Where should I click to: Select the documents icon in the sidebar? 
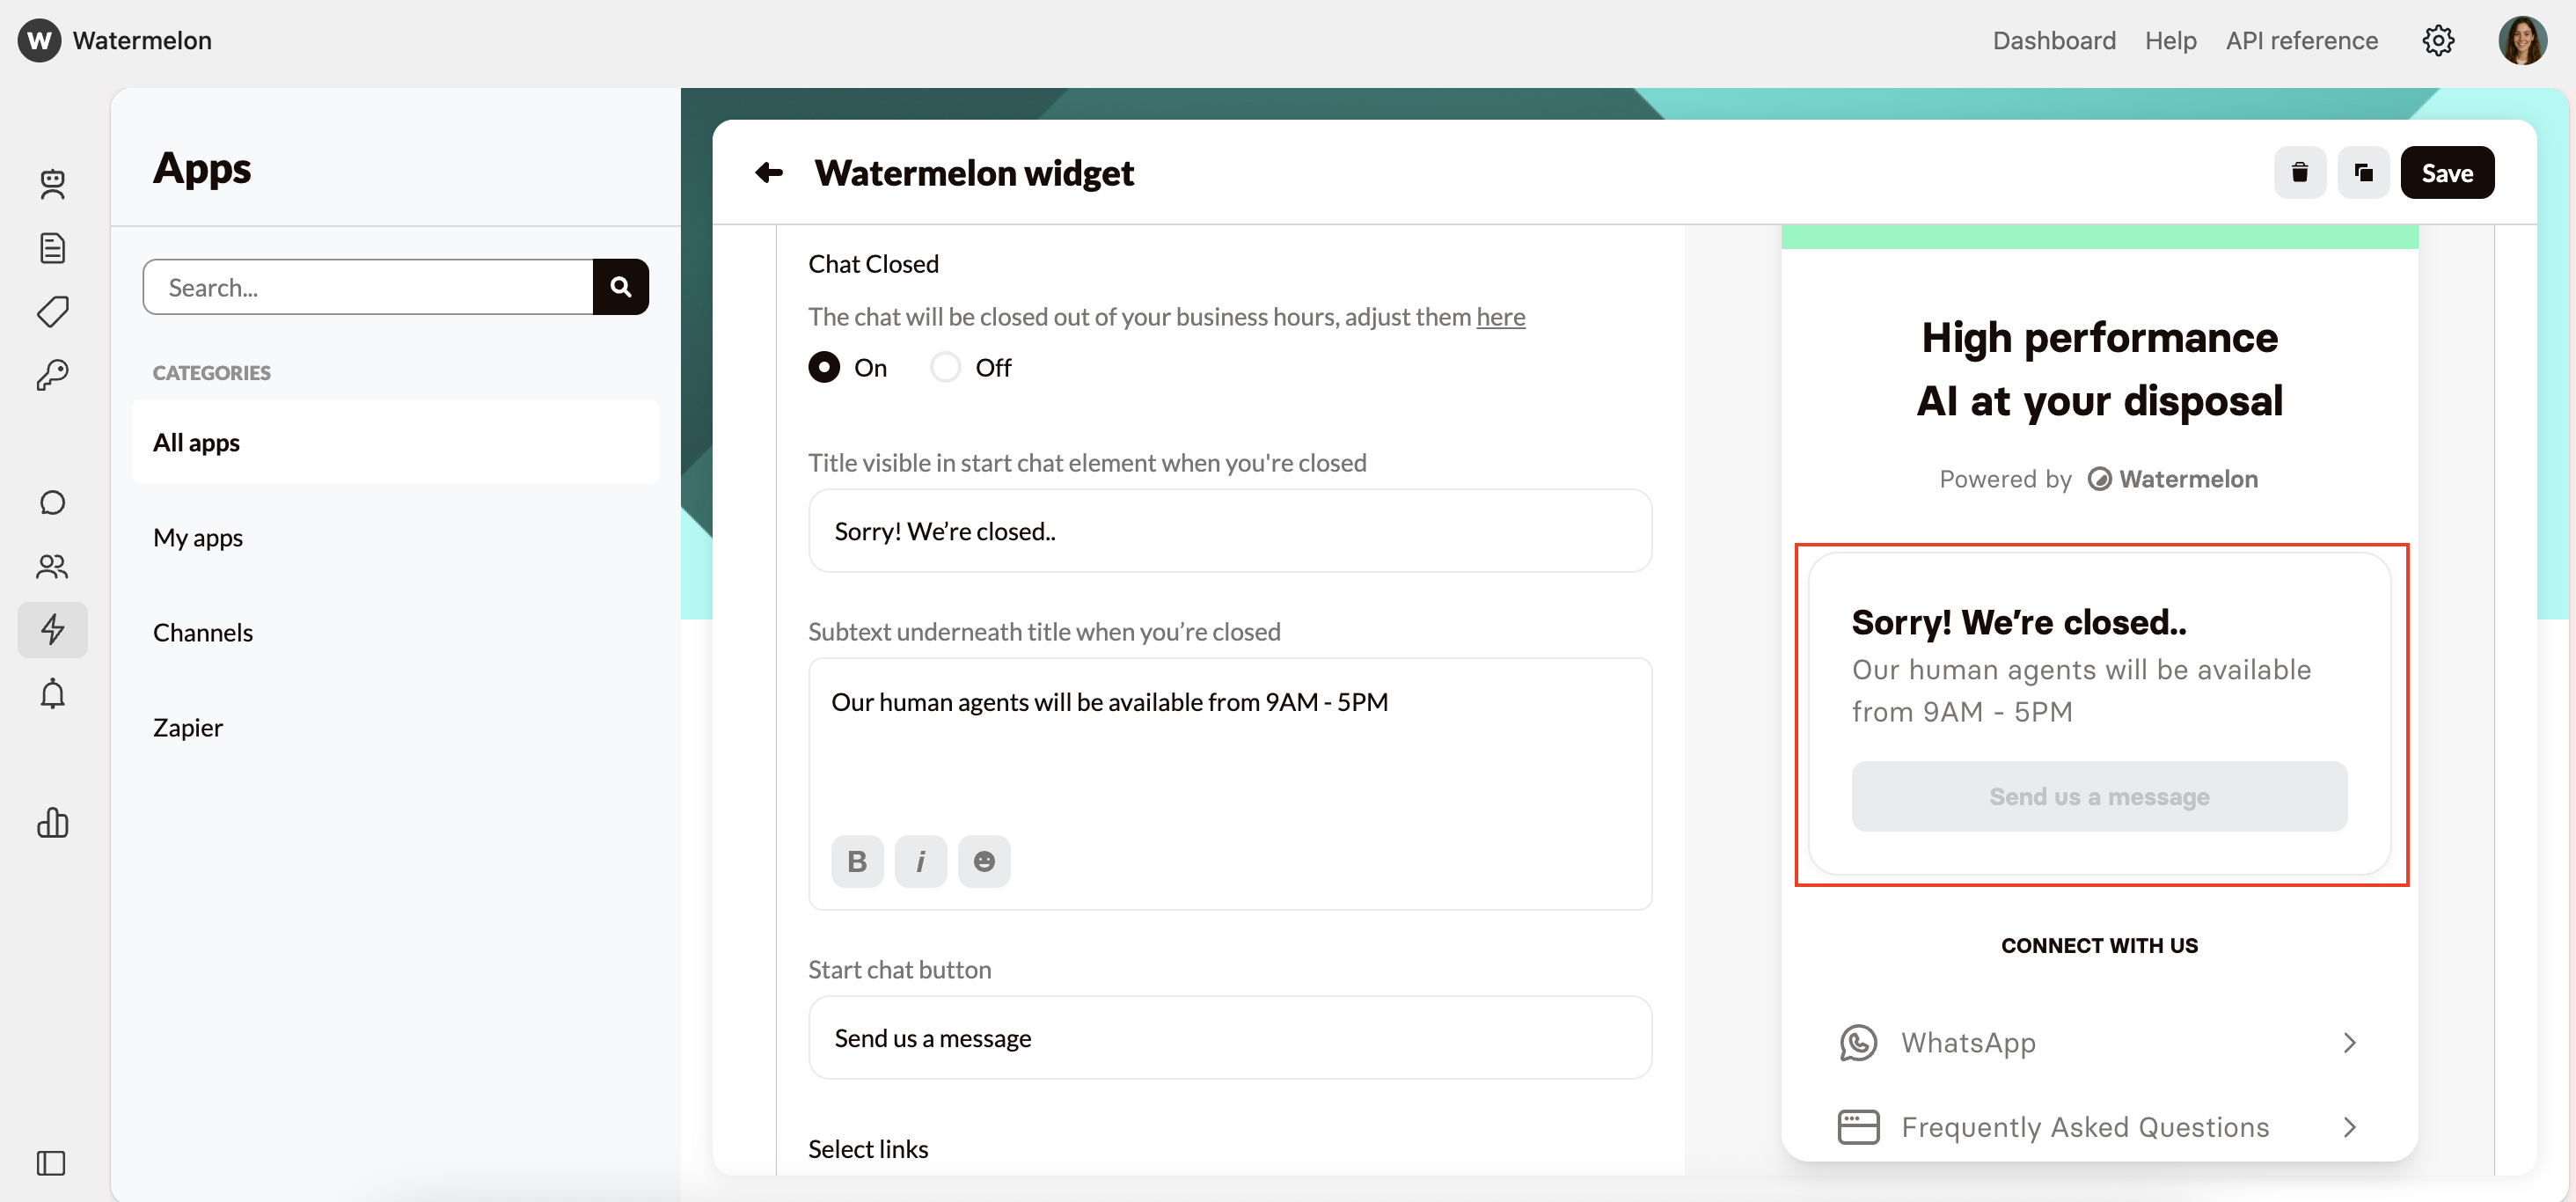[x=52, y=248]
